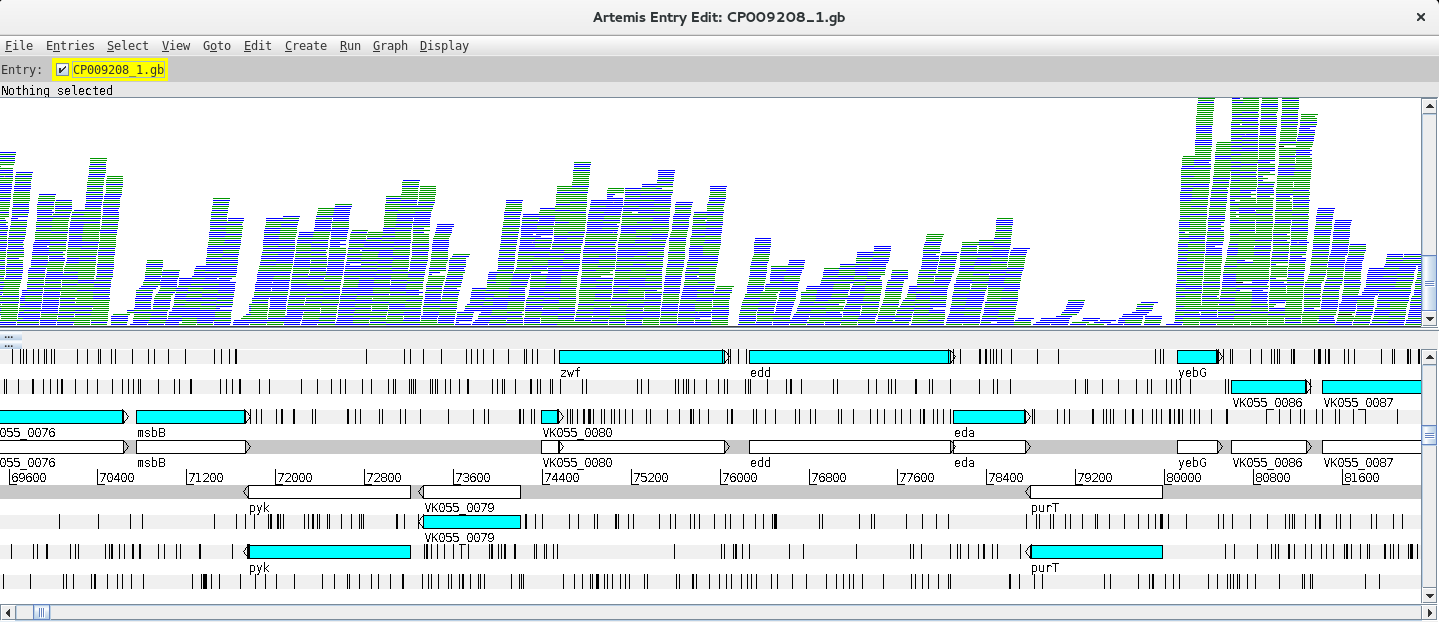Select the cyan edd gene feature
Screen dimensions: 1439x622
(848, 357)
